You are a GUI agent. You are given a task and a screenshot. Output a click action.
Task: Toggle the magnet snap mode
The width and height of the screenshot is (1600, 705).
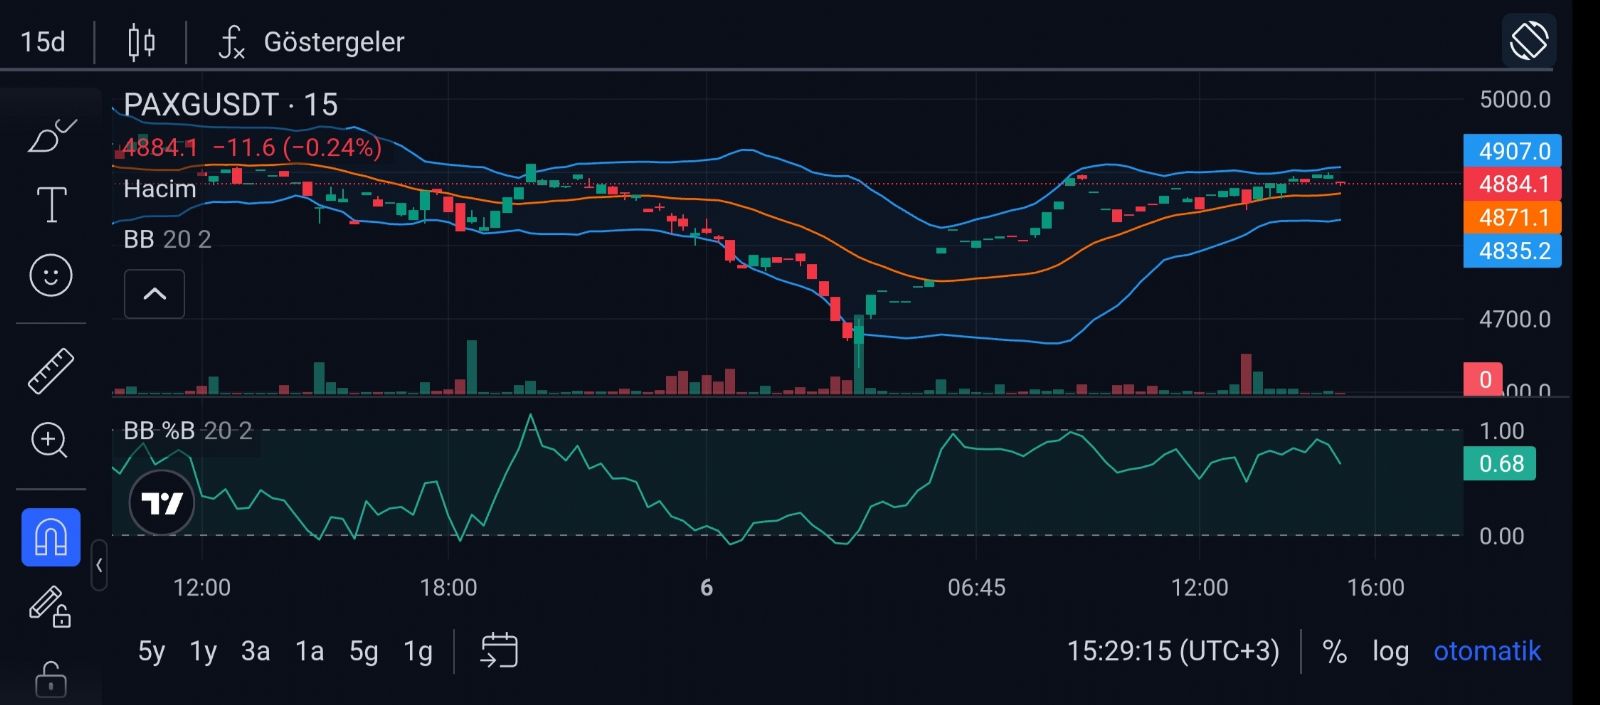tap(51, 537)
